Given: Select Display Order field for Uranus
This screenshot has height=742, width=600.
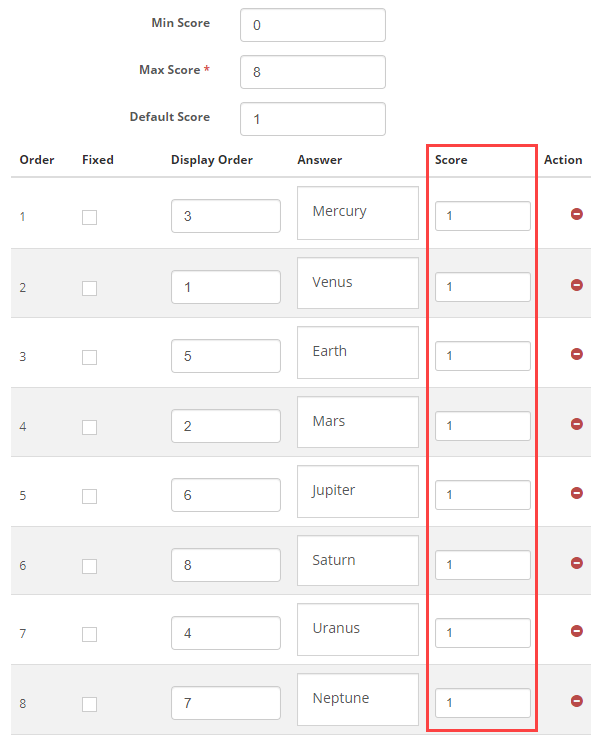Looking at the screenshot, I should coord(225,633).
